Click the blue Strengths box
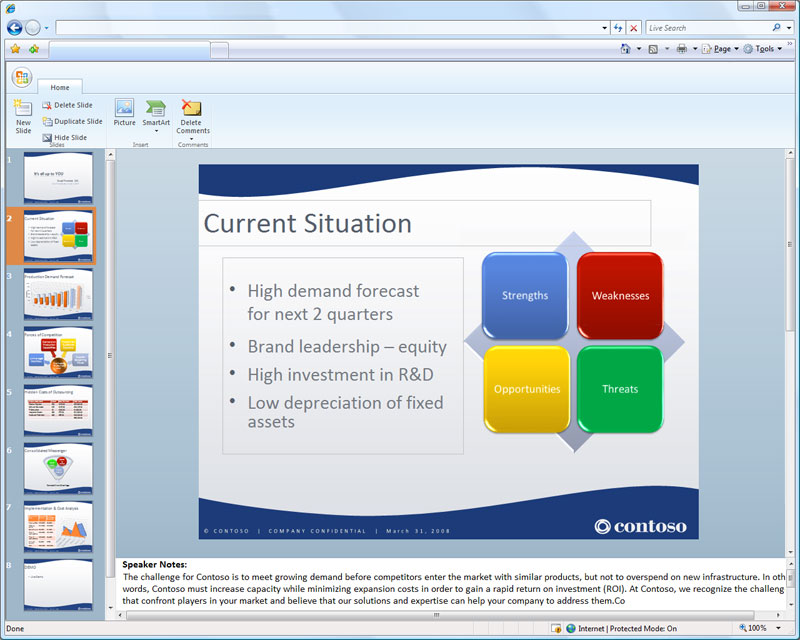 525,296
